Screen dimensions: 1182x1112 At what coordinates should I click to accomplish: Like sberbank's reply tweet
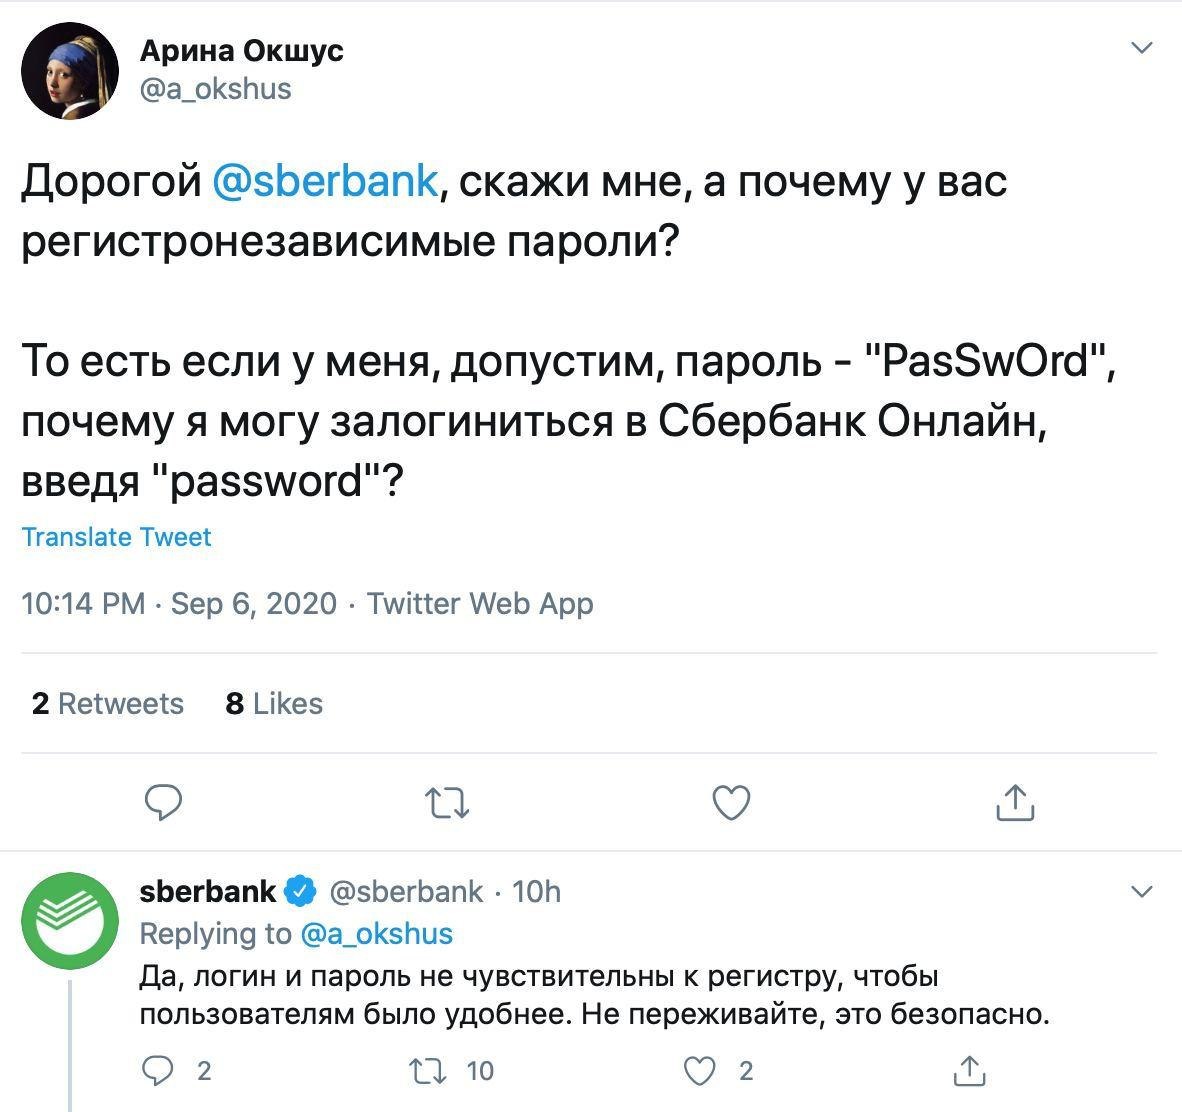click(701, 1071)
